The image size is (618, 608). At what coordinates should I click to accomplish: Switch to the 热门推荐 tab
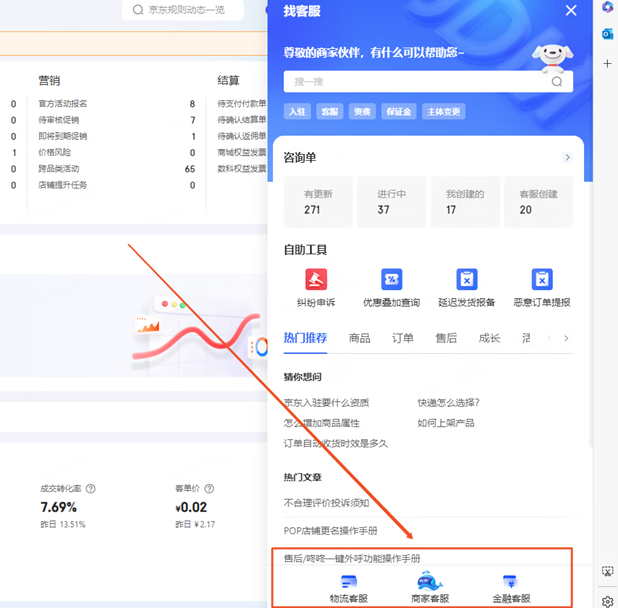(x=305, y=338)
